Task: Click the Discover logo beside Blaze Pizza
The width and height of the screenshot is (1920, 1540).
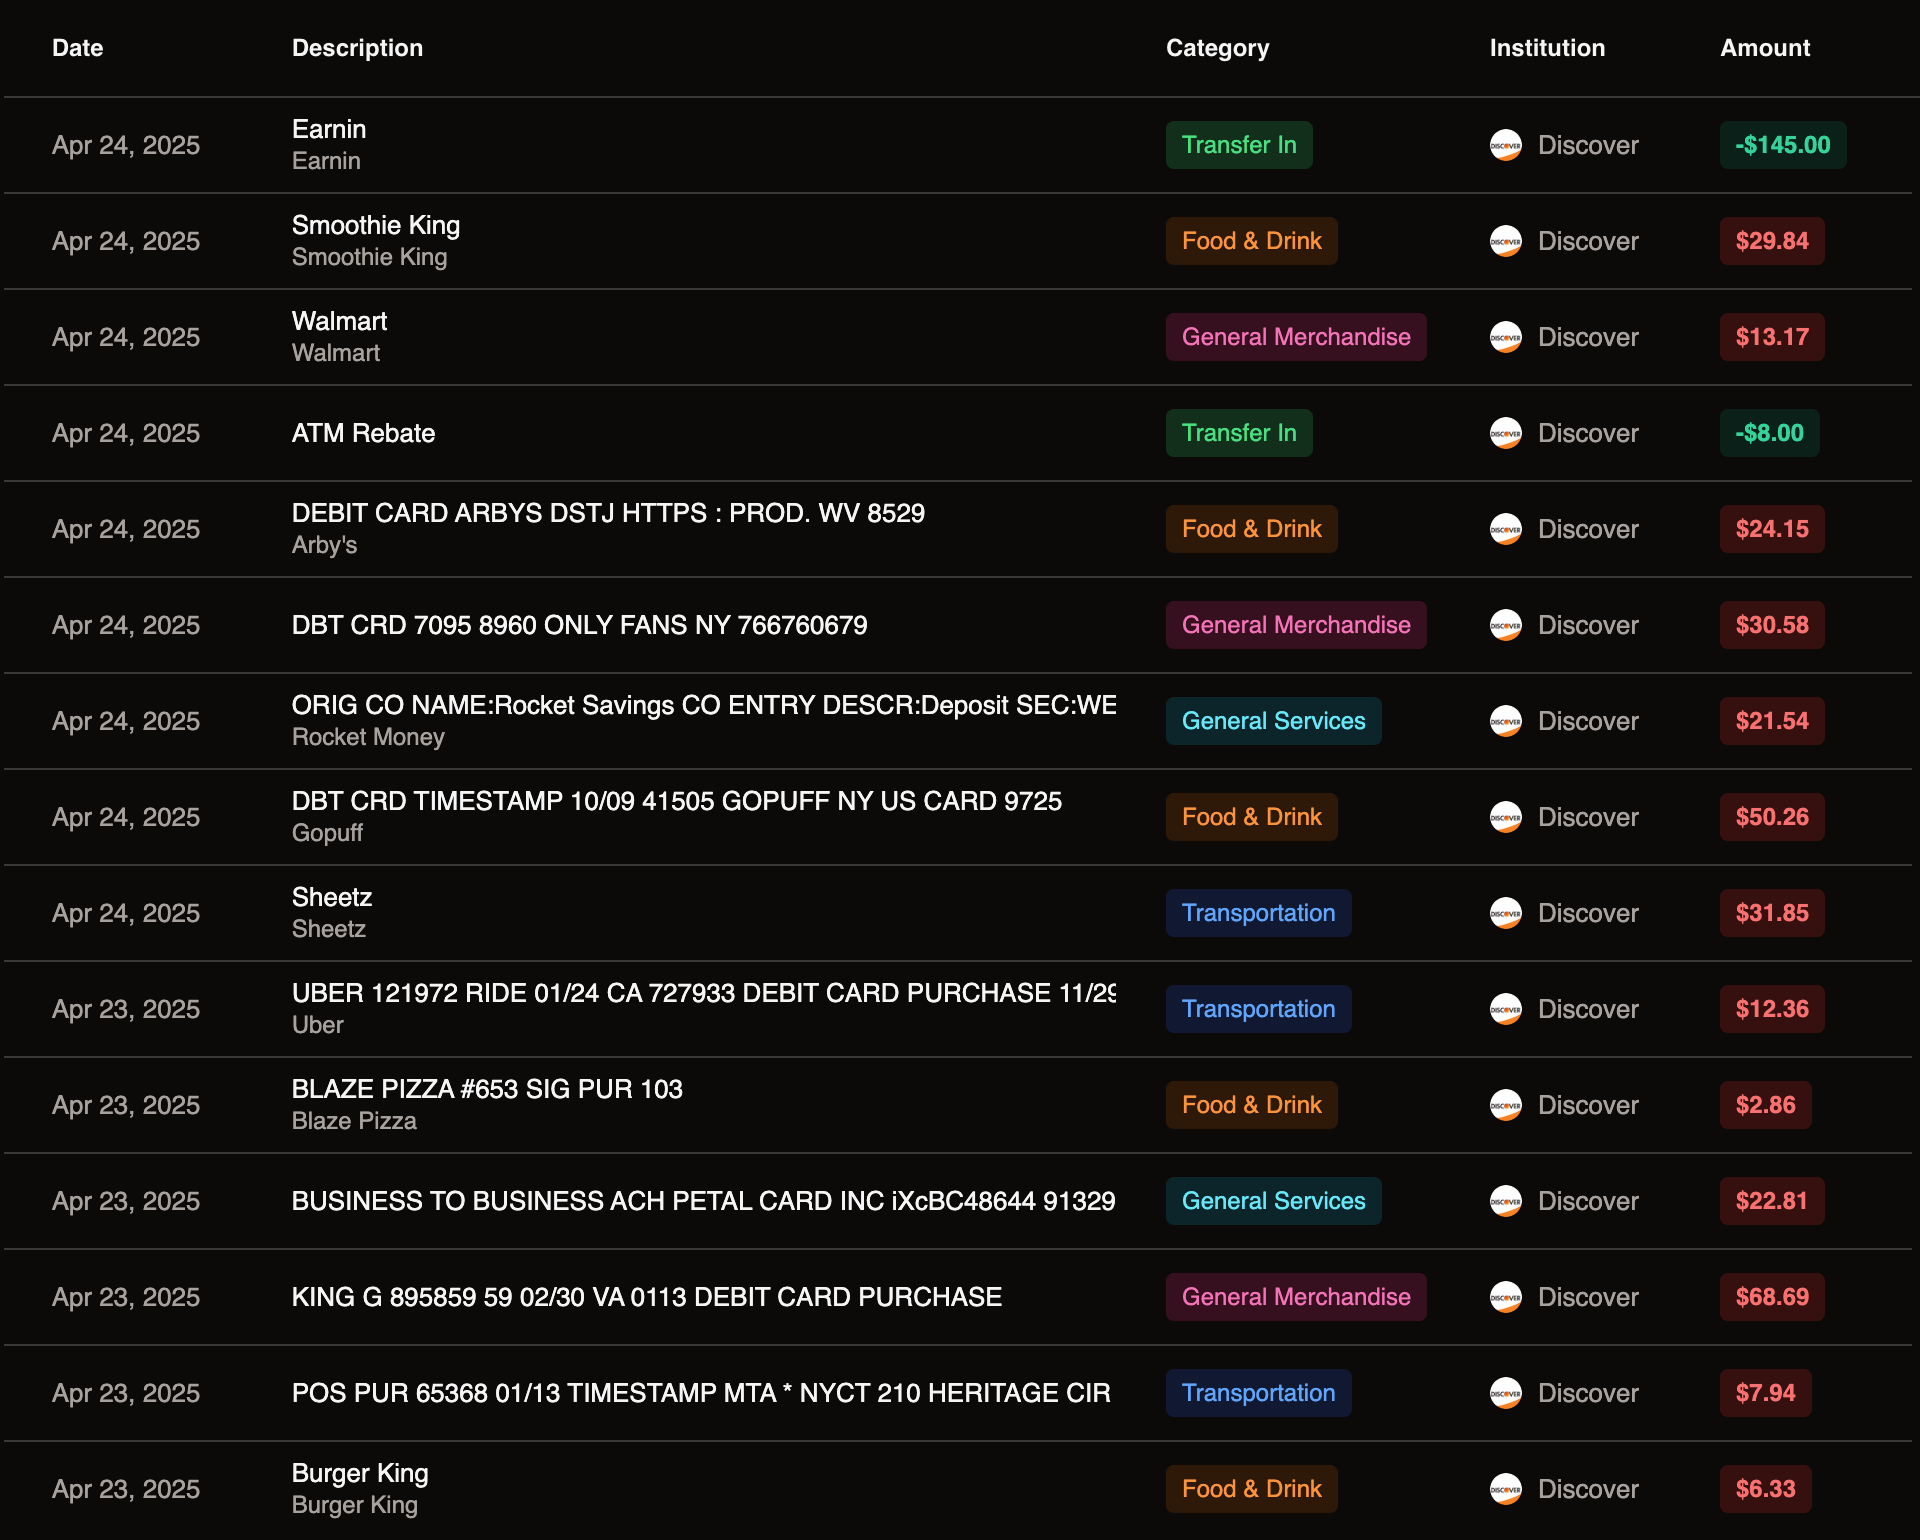Action: [1506, 1105]
